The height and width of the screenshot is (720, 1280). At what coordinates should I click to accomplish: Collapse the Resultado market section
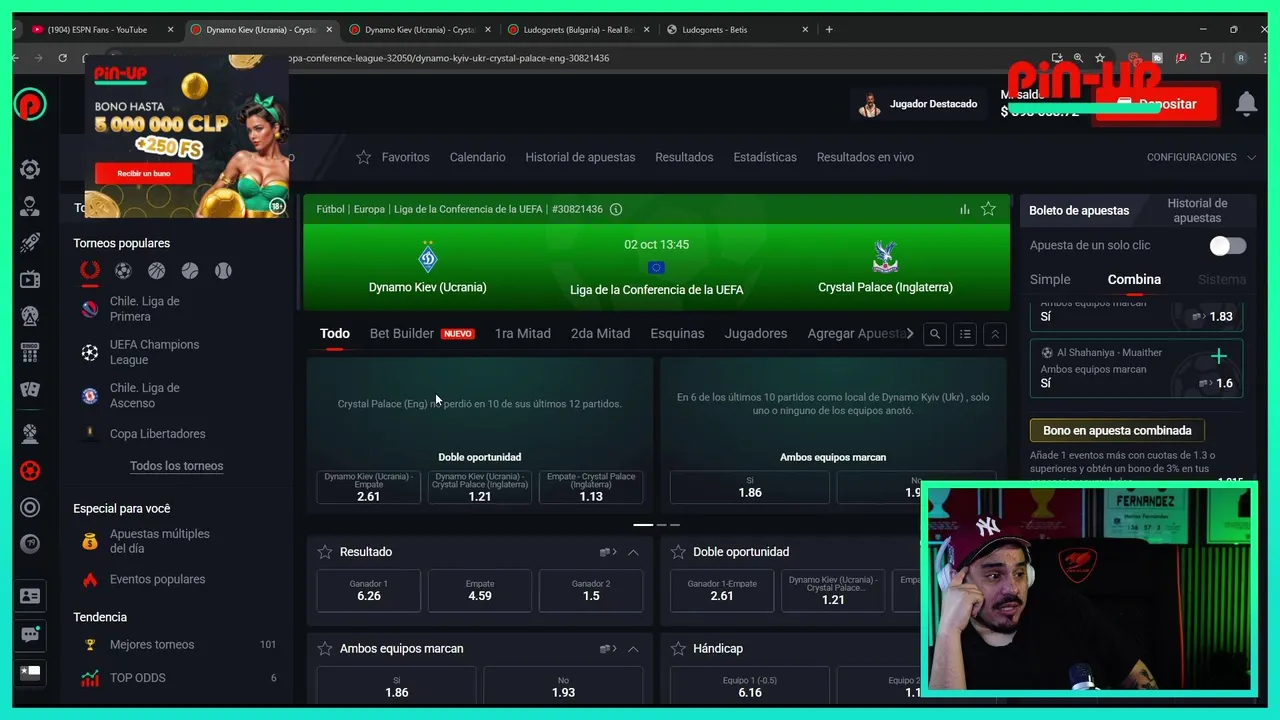pos(633,552)
